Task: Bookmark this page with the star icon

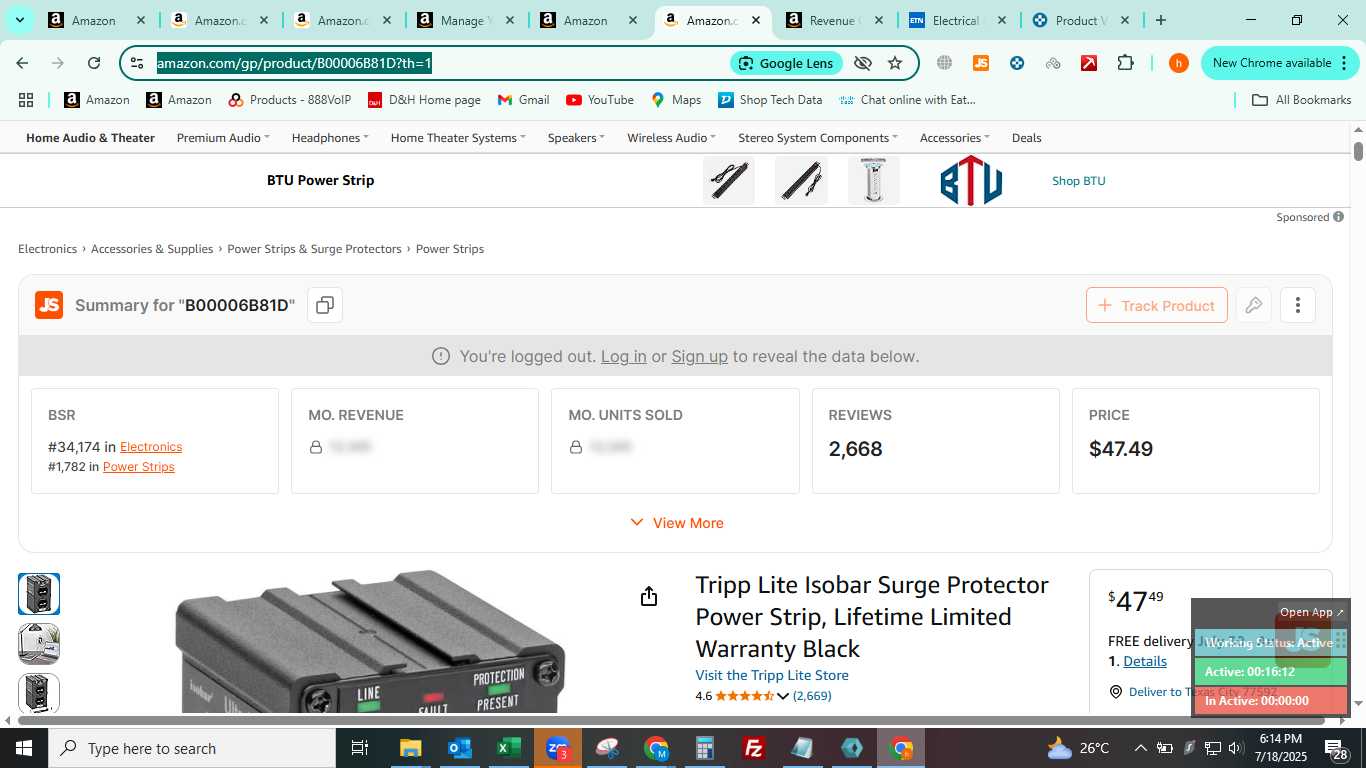Action: click(x=895, y=63)
